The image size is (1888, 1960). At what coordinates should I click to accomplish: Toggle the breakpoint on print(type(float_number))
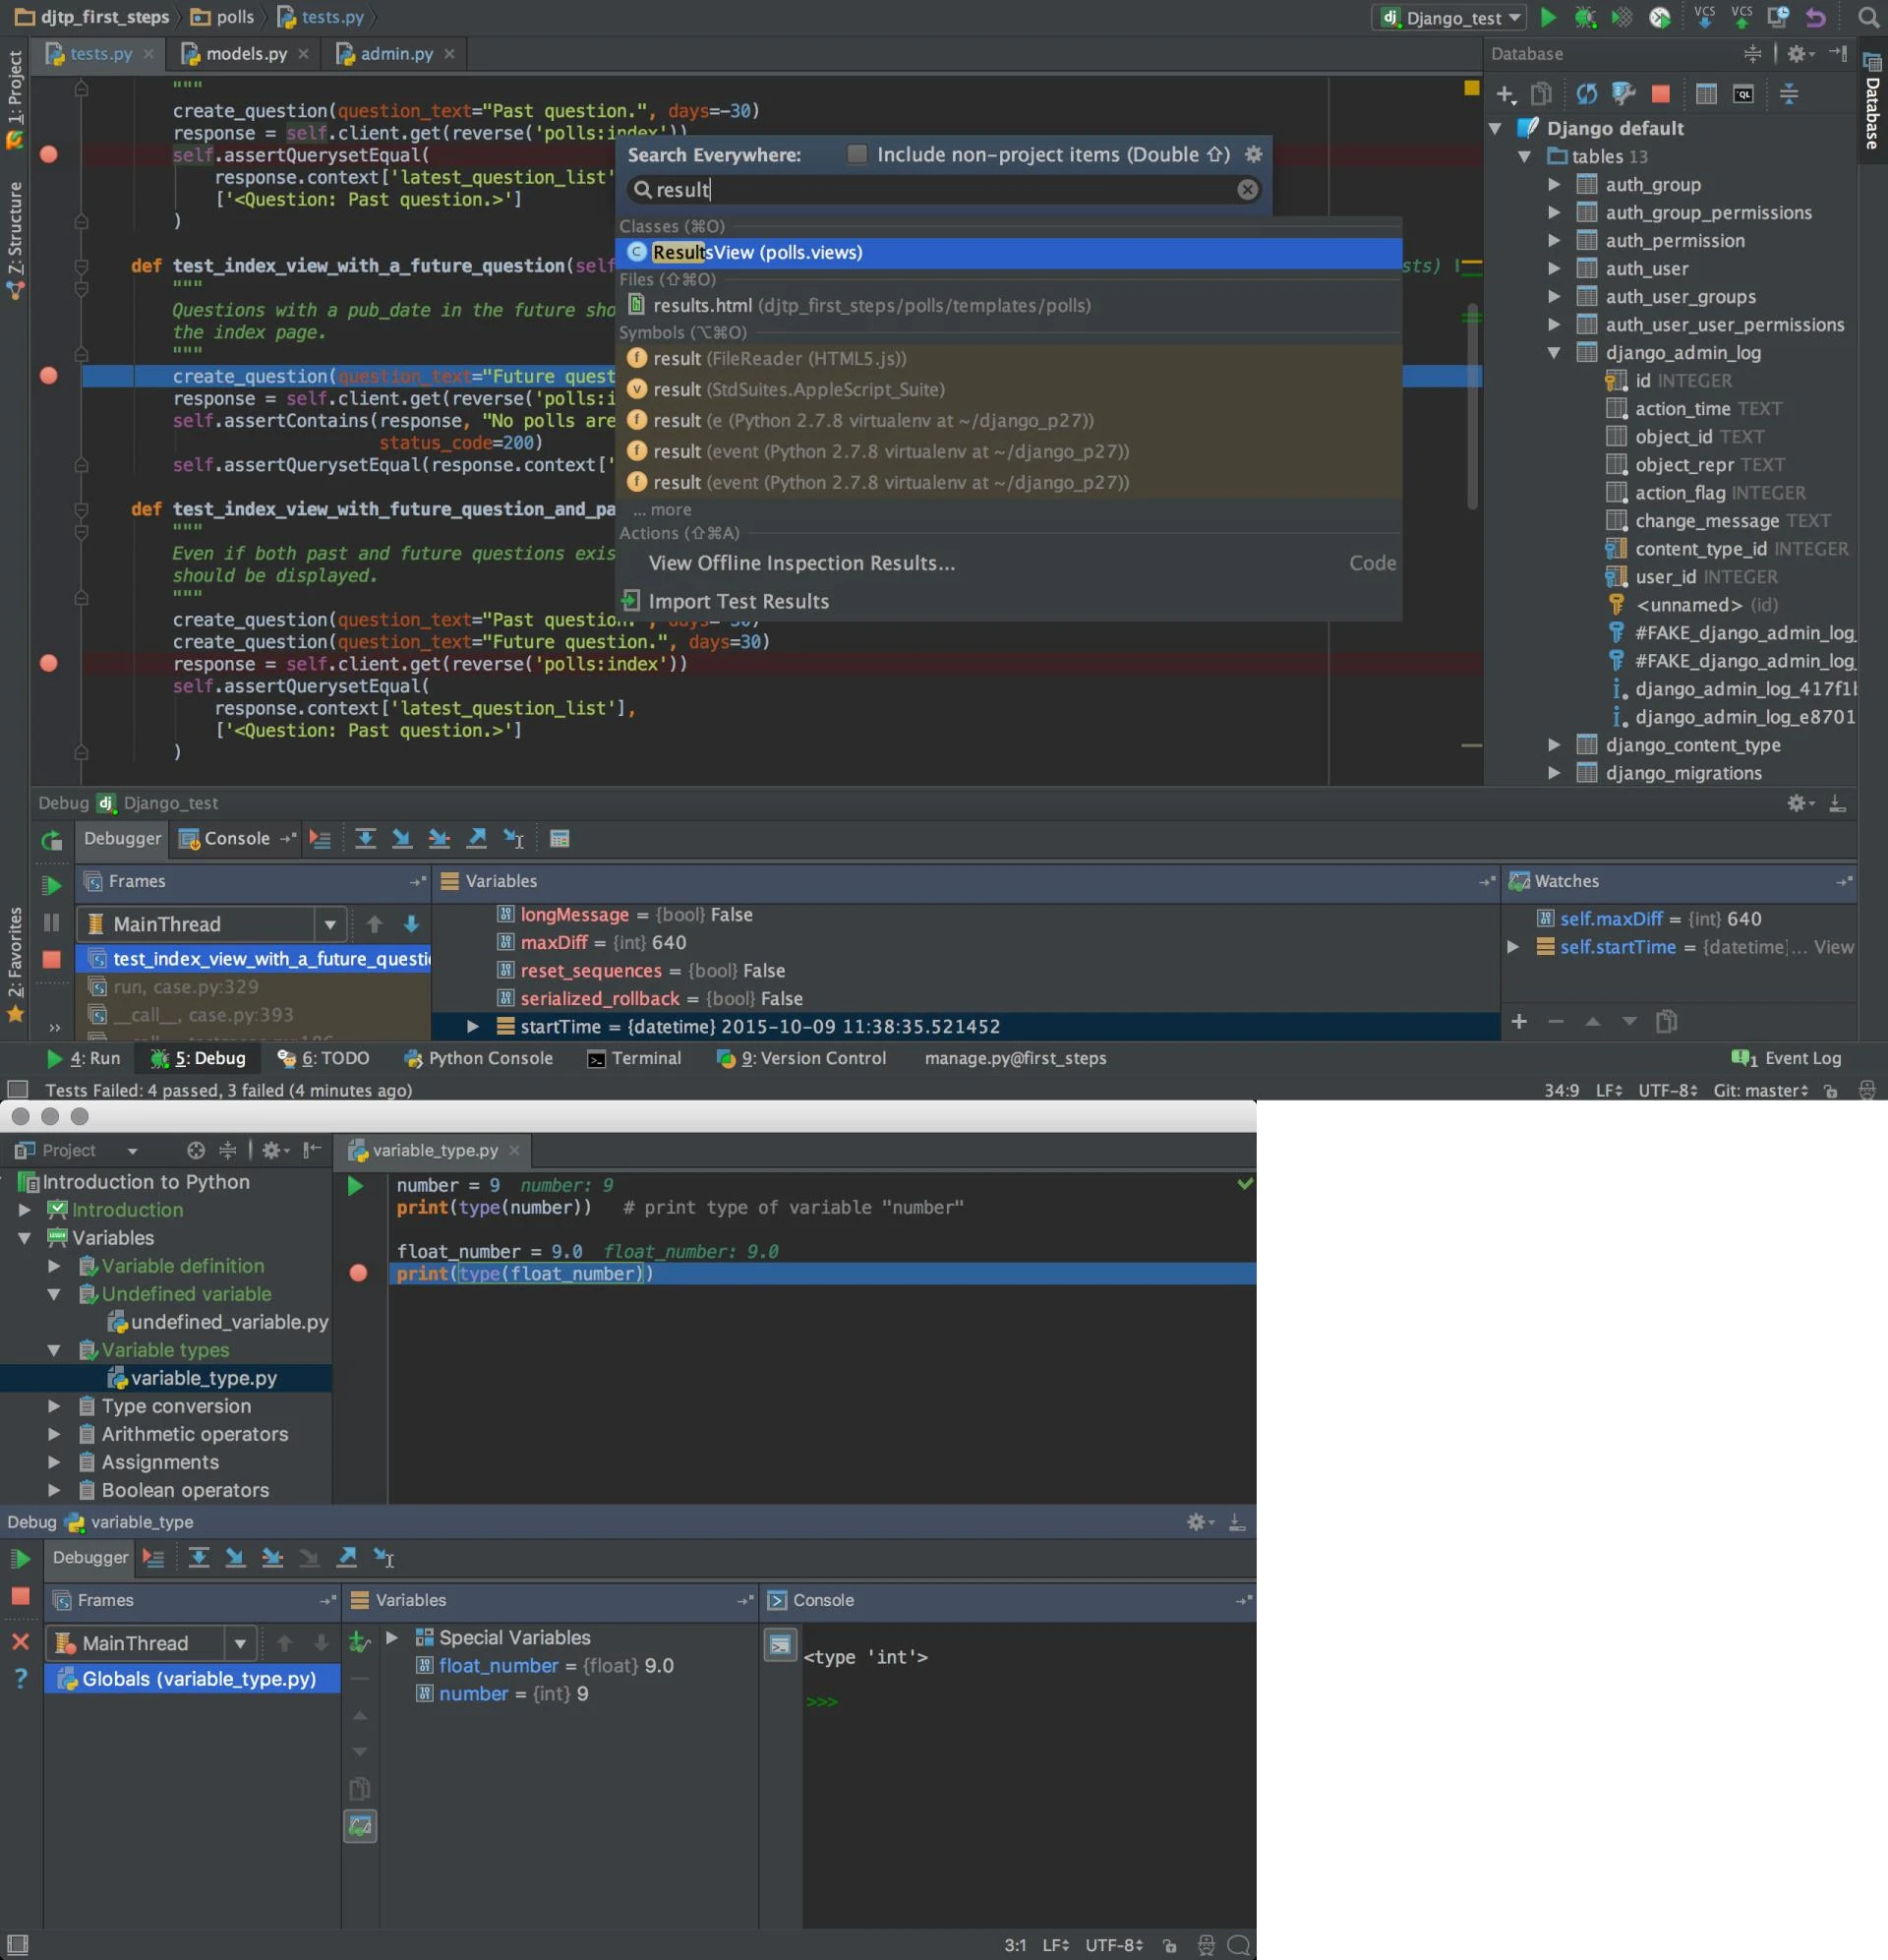pos(357,1274)
